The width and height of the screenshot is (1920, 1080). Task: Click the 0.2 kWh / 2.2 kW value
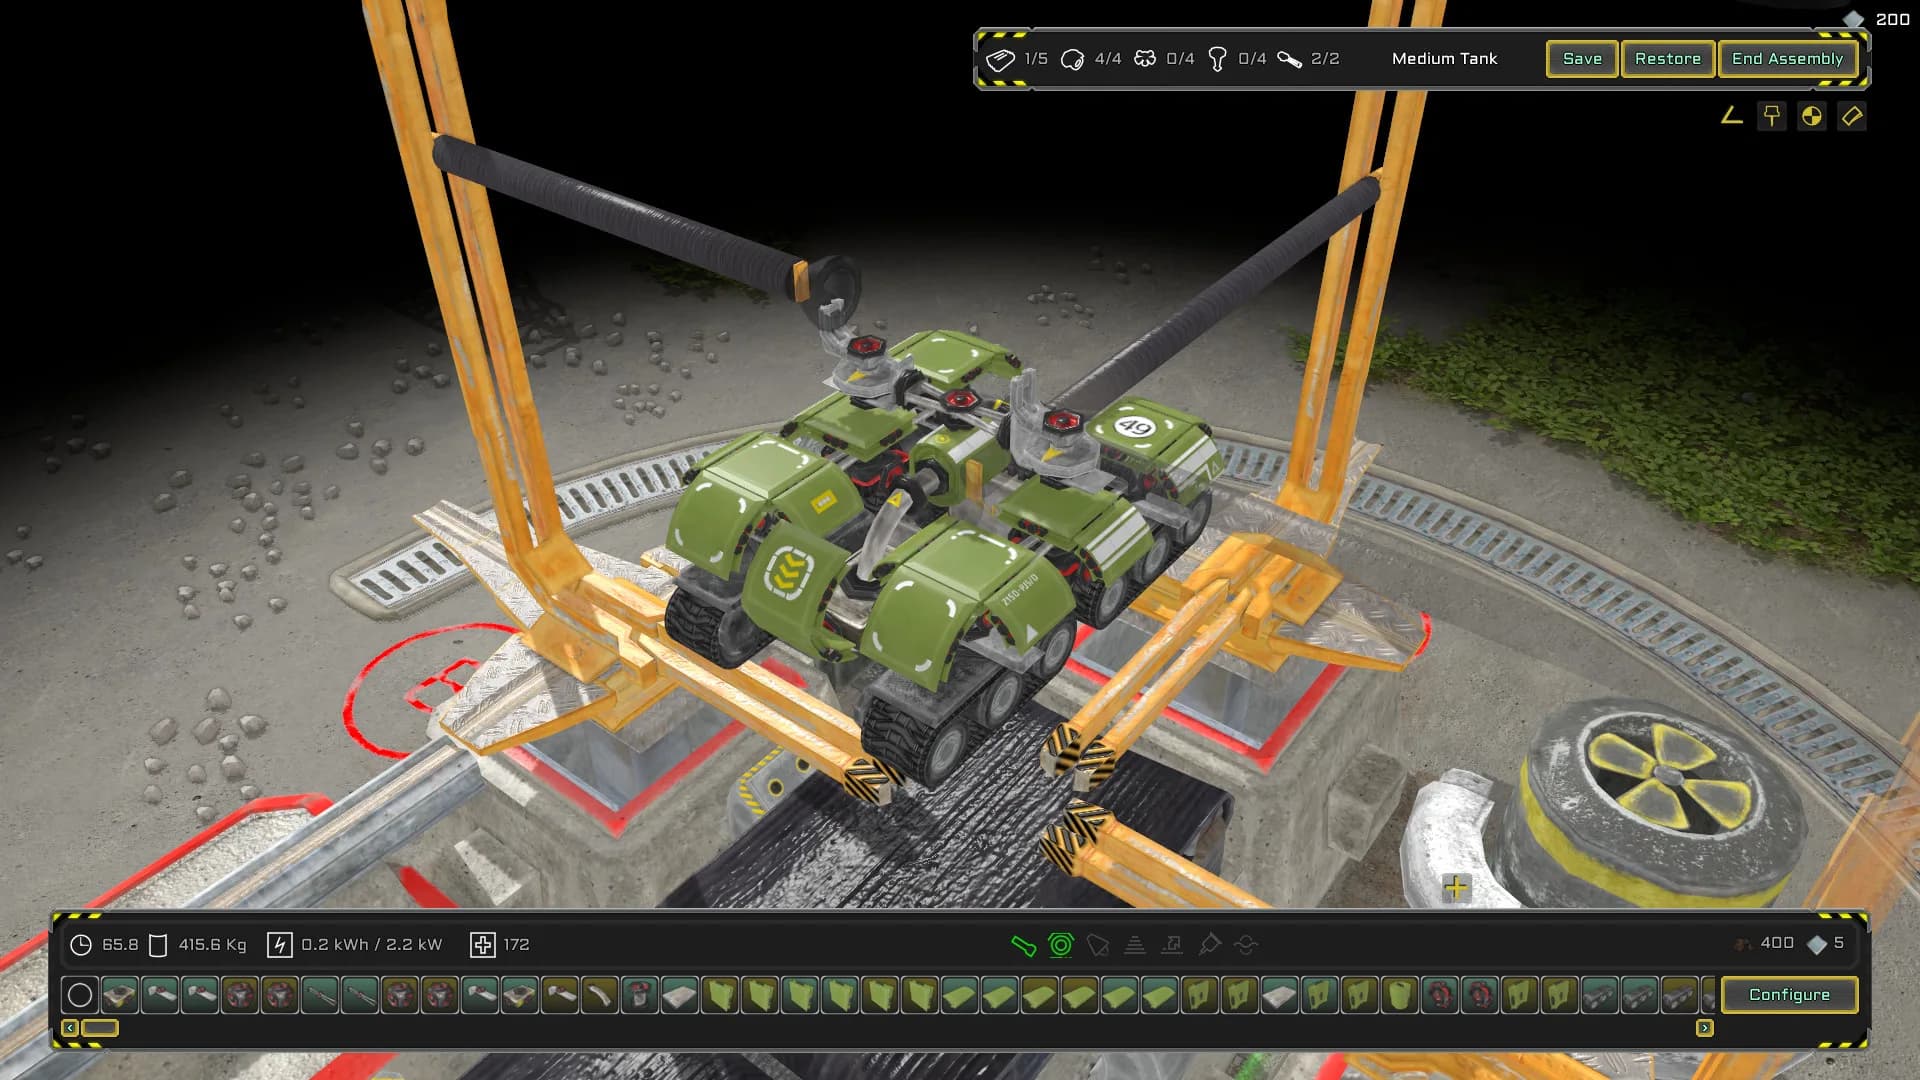click(371, 945)
